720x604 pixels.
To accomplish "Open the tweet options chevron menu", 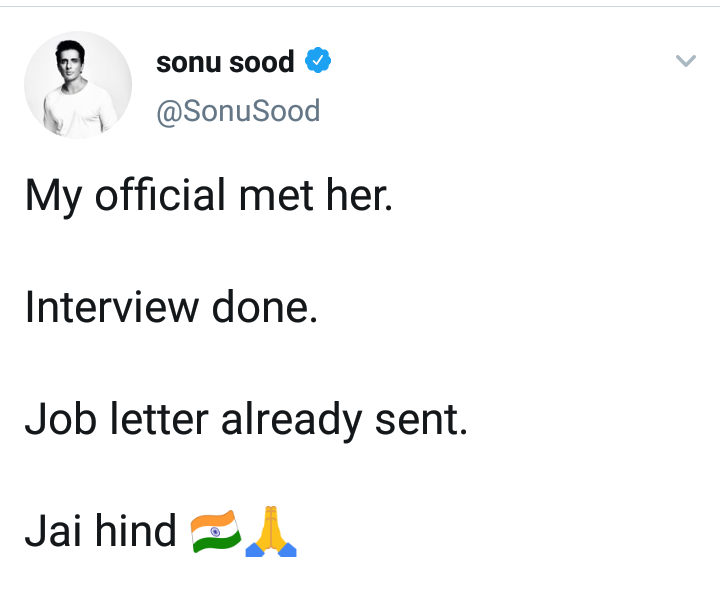I will [x=685, y=62].
